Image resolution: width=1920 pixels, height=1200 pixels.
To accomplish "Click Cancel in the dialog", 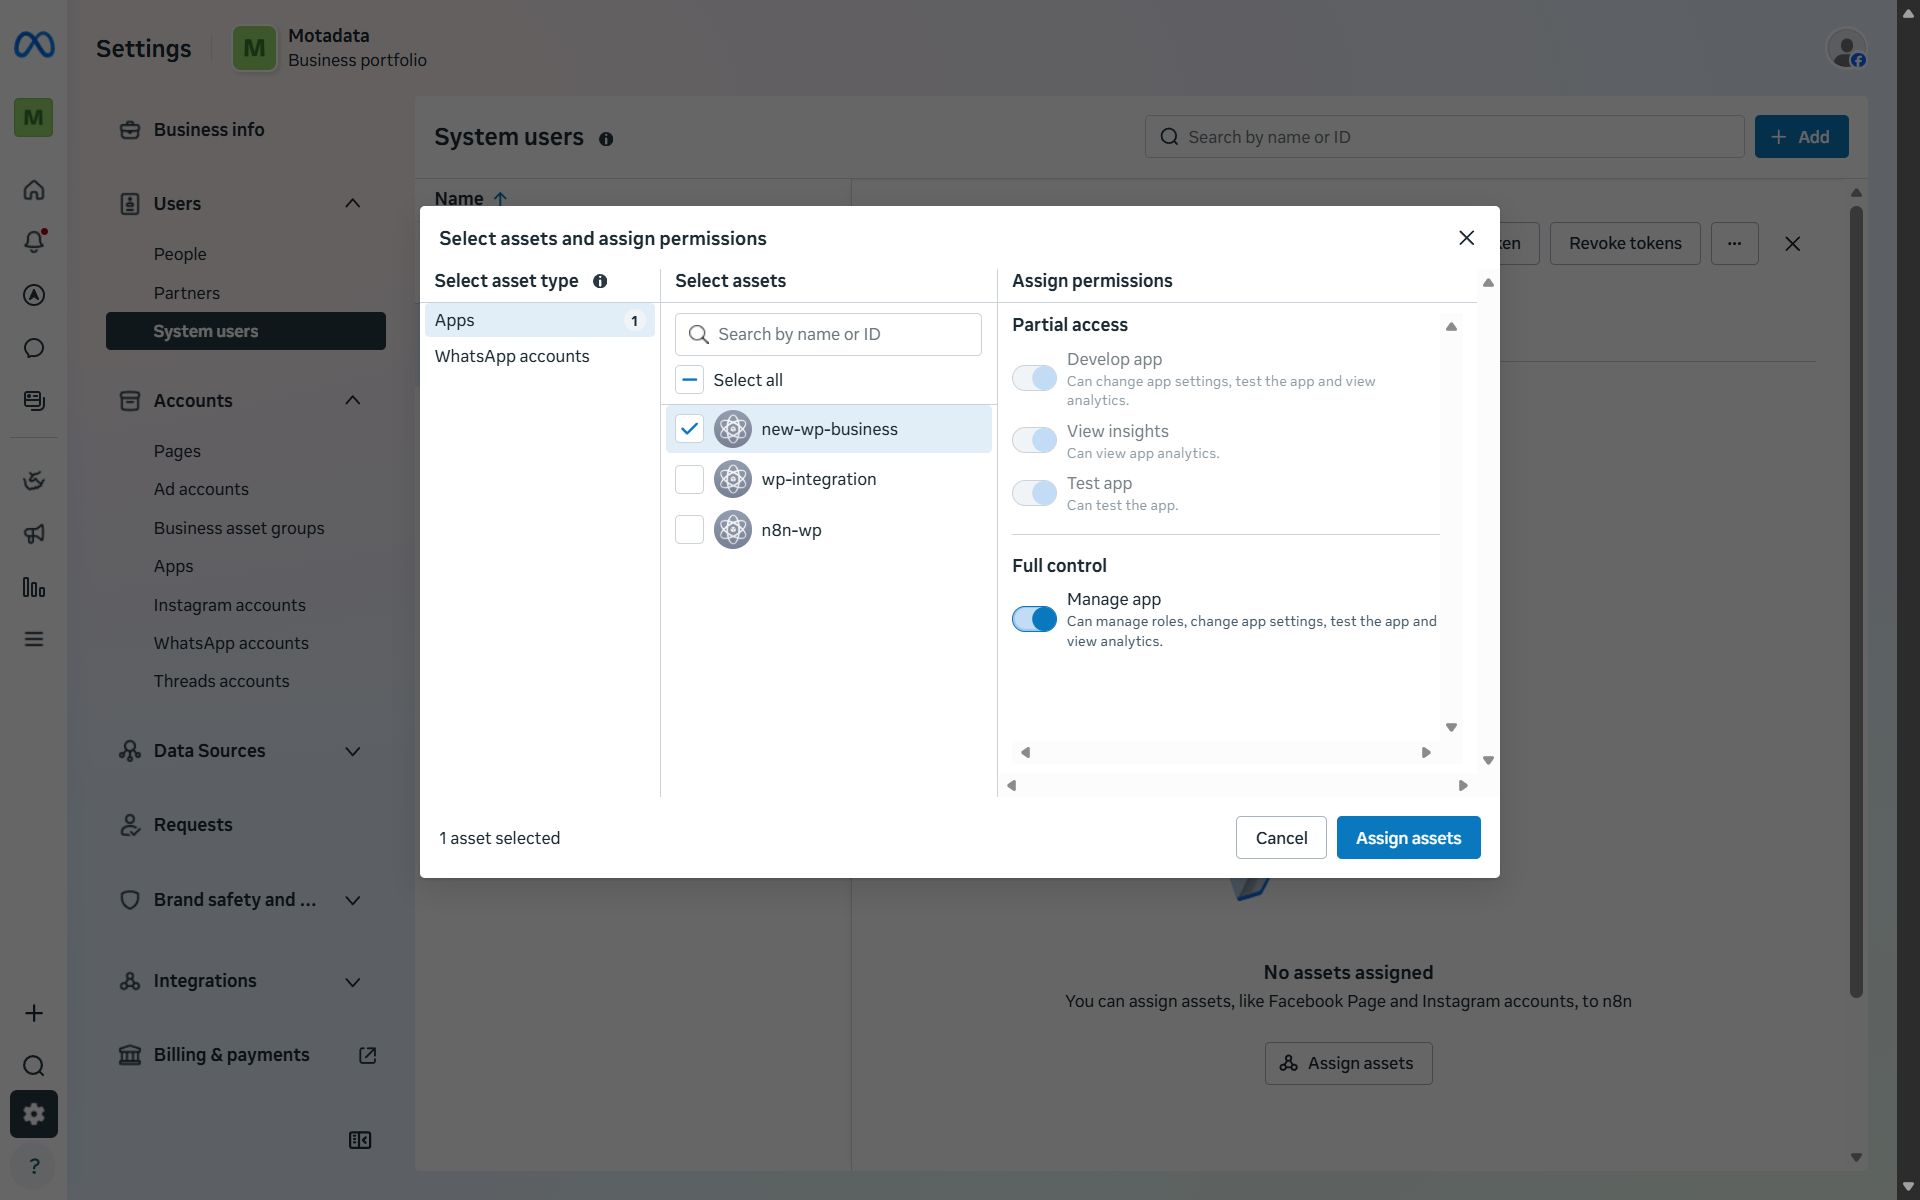I will click(1281, 838).
